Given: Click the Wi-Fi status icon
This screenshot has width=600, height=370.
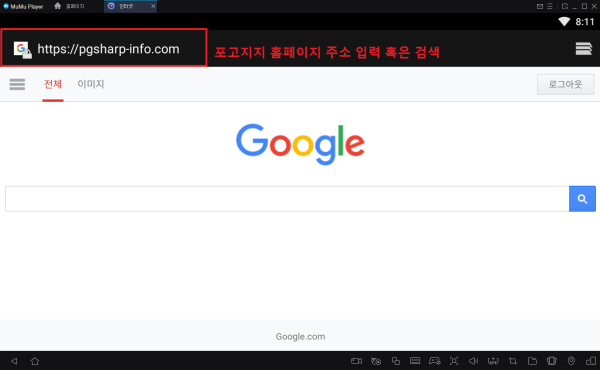Looking at the screenshot, I should pos(564,22).
